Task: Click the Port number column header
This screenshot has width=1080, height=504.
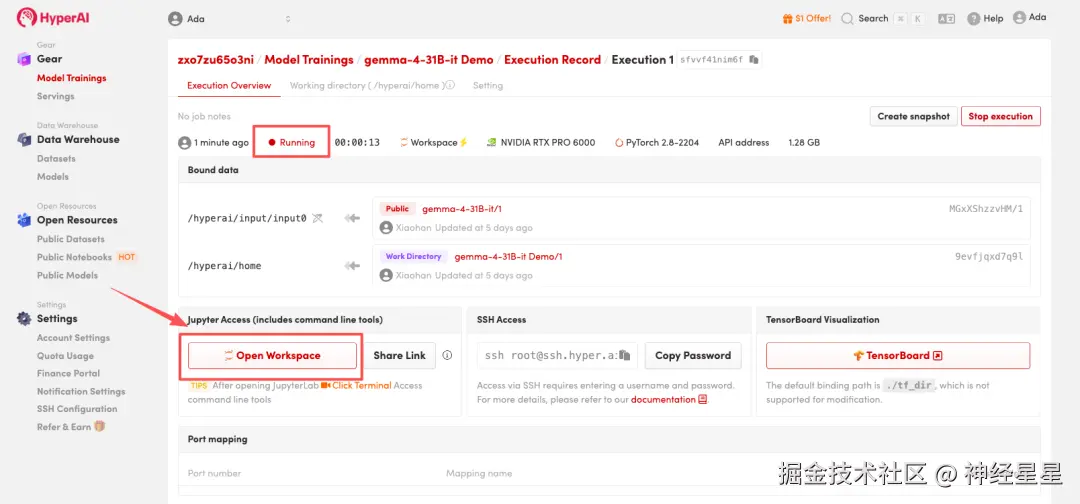Action: point(214,474)
